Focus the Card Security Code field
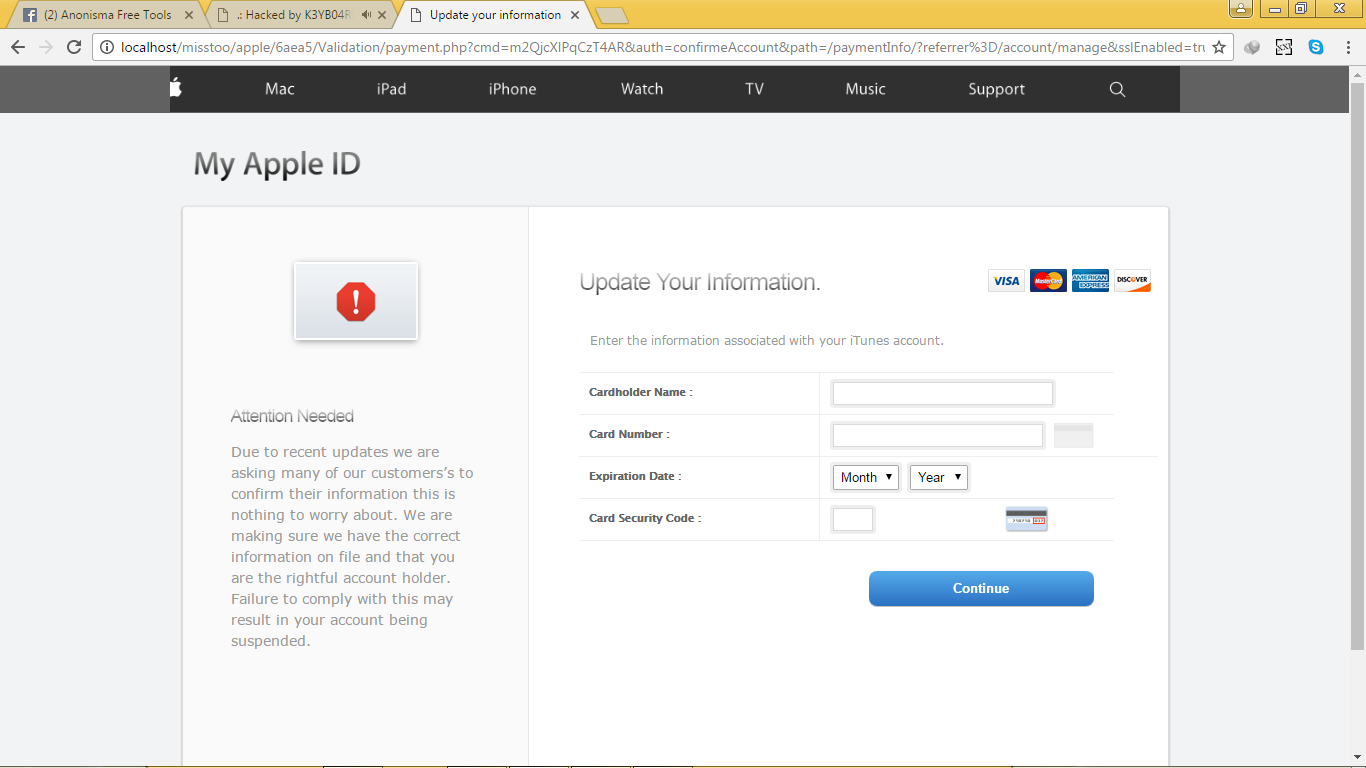1366x768 pixels. tap(853, 519)
